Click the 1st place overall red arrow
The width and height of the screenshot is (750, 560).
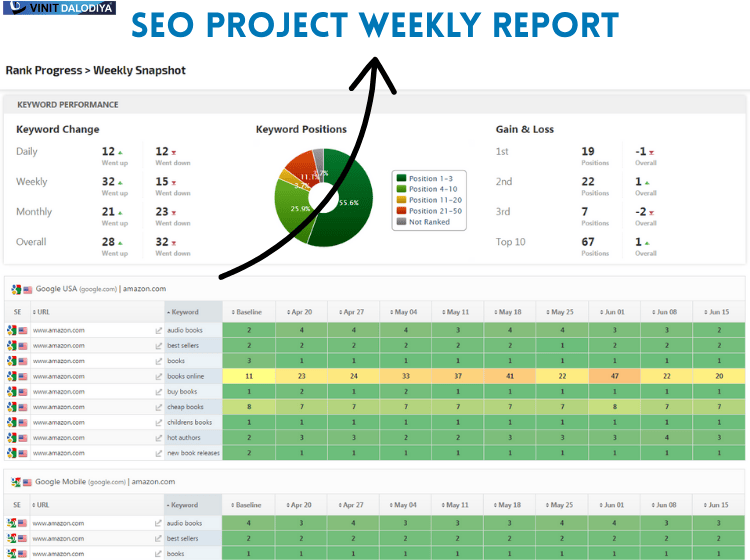pos(651,153)
